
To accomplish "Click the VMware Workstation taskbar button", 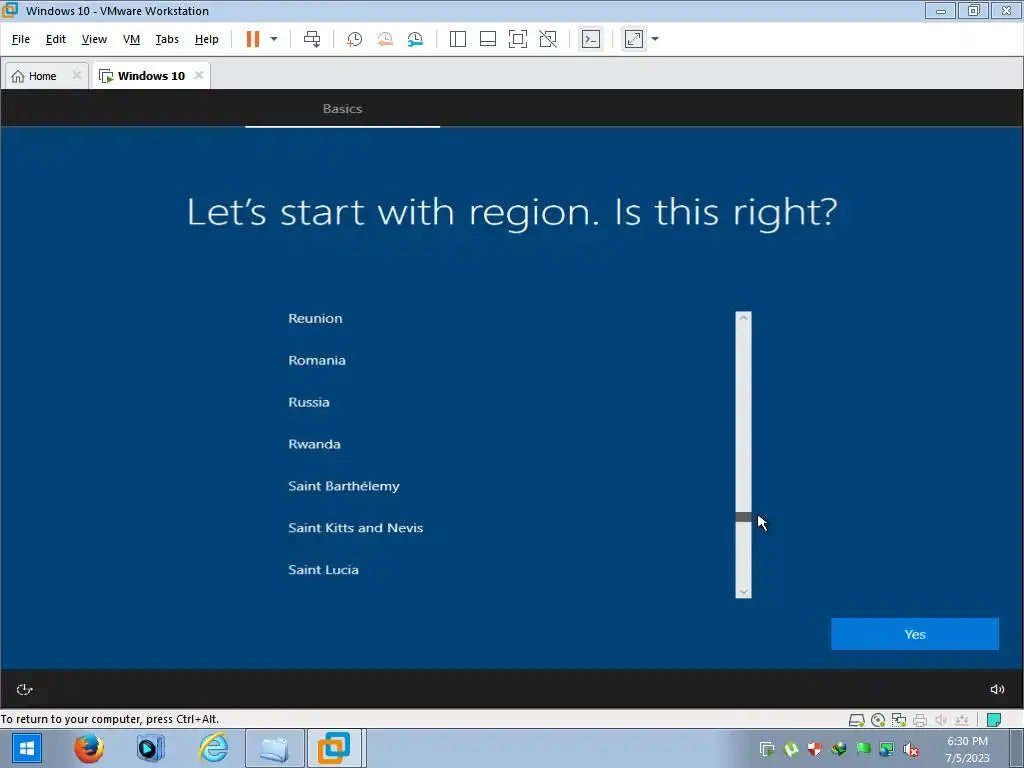I will coord(334,748).
